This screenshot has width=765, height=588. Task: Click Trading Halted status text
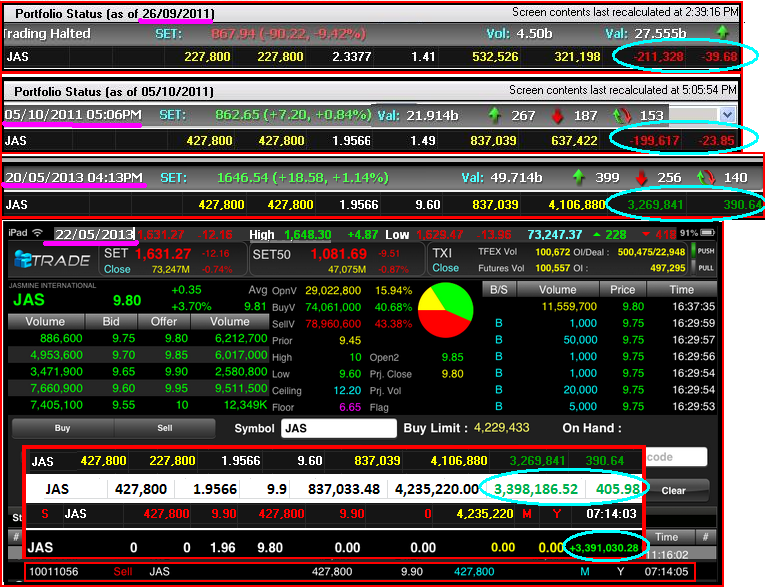click(x=47, y=33)
